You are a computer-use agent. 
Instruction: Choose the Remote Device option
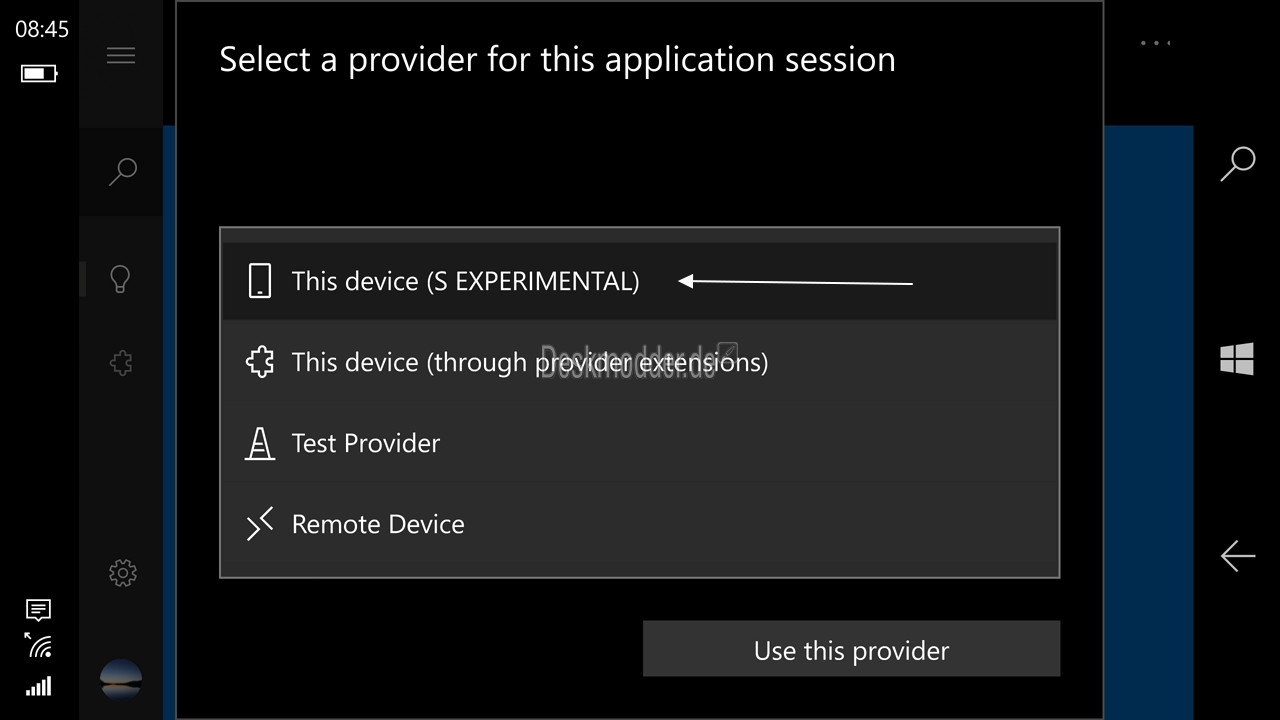click(378, 524)
